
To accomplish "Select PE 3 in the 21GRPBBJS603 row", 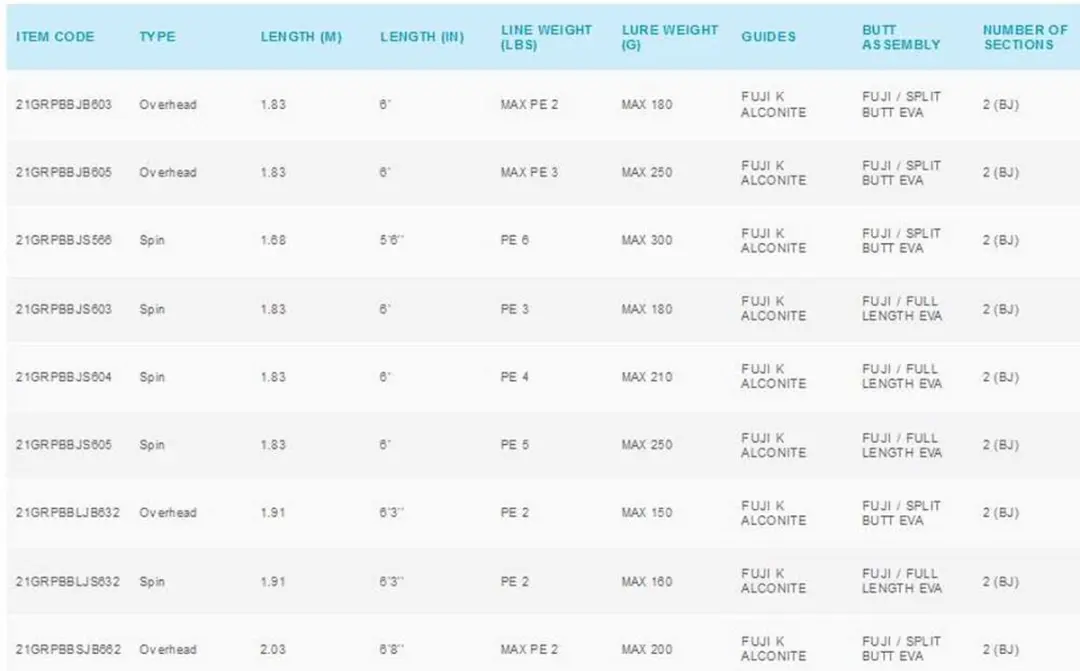I will coord(515,309).
